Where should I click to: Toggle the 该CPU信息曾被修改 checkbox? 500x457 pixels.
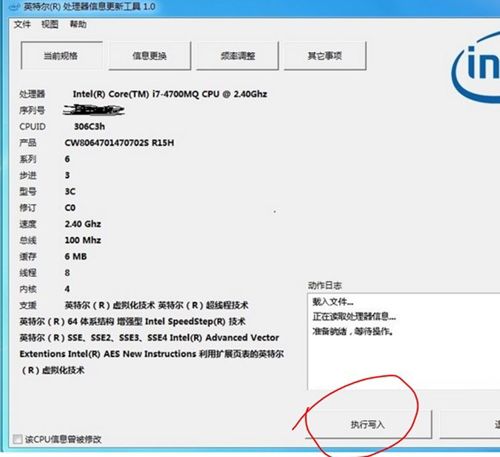pos(17,439)
